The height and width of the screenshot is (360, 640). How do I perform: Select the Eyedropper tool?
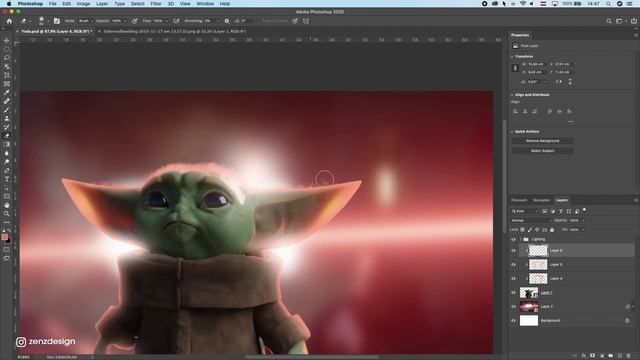click(x=7, y=92)
